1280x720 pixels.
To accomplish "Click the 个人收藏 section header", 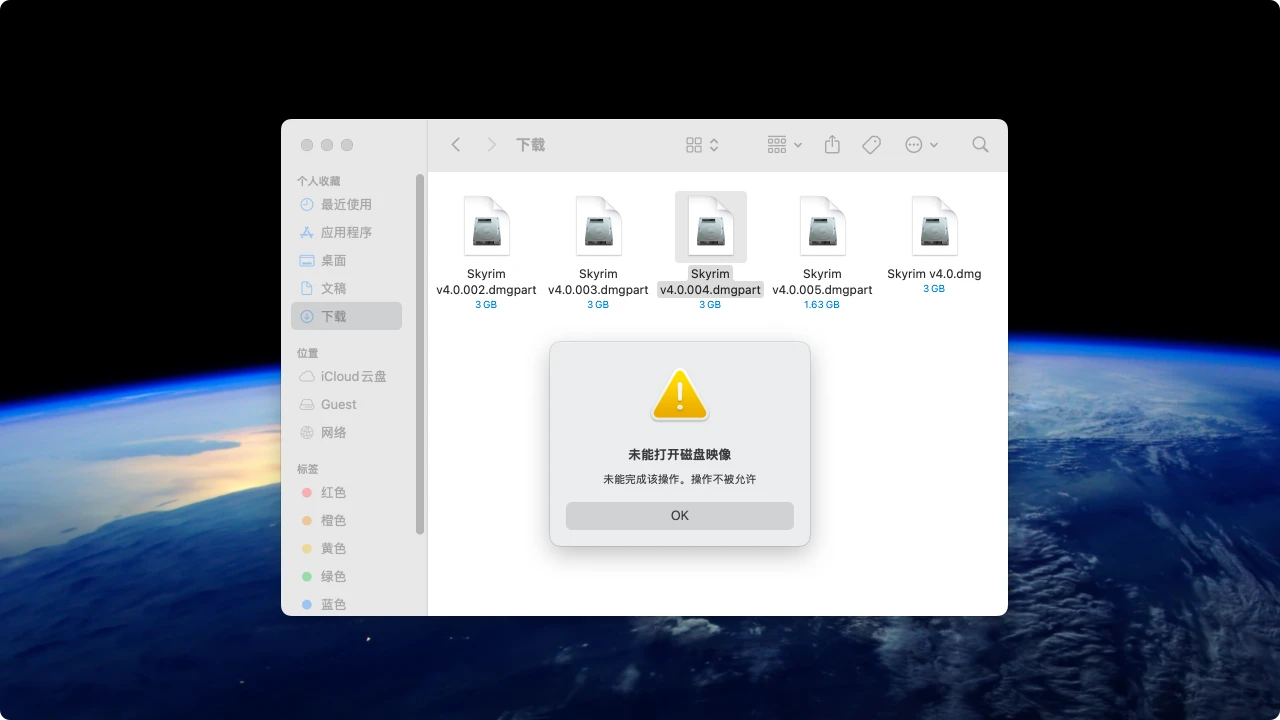I will coord(318,181).
